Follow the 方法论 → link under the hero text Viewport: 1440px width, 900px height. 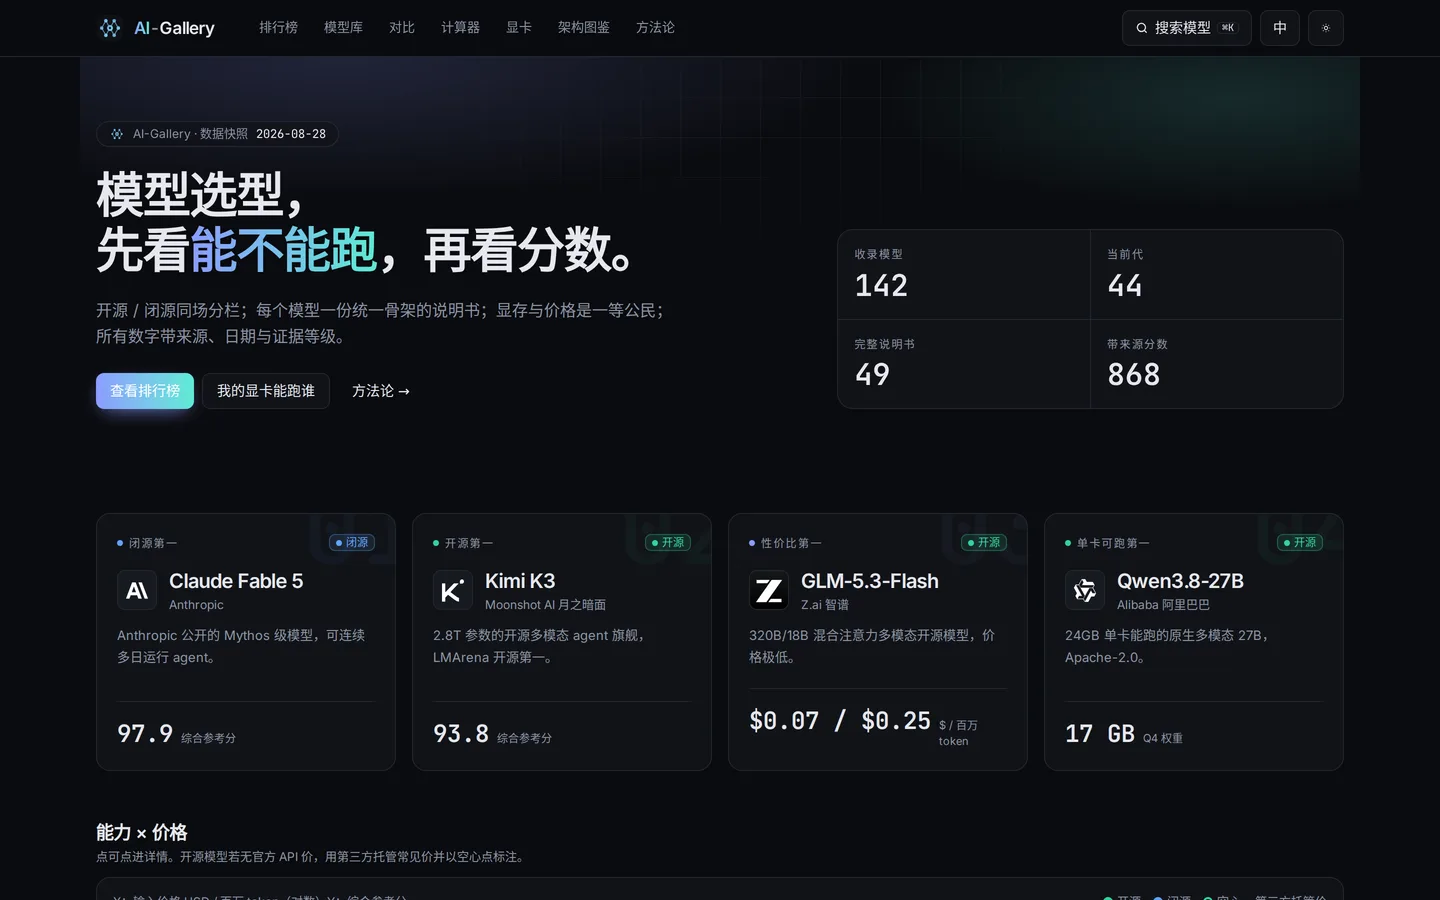point(380,391)
